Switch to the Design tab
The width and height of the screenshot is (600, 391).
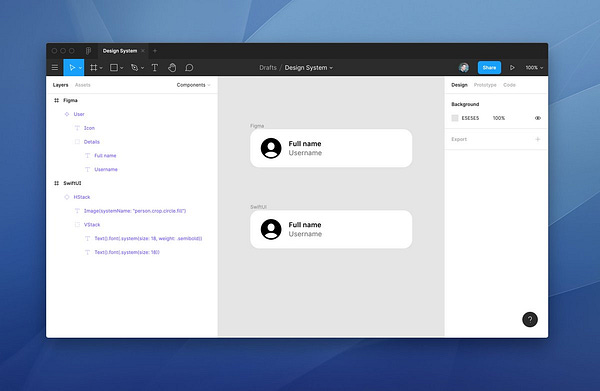(459, 85)
